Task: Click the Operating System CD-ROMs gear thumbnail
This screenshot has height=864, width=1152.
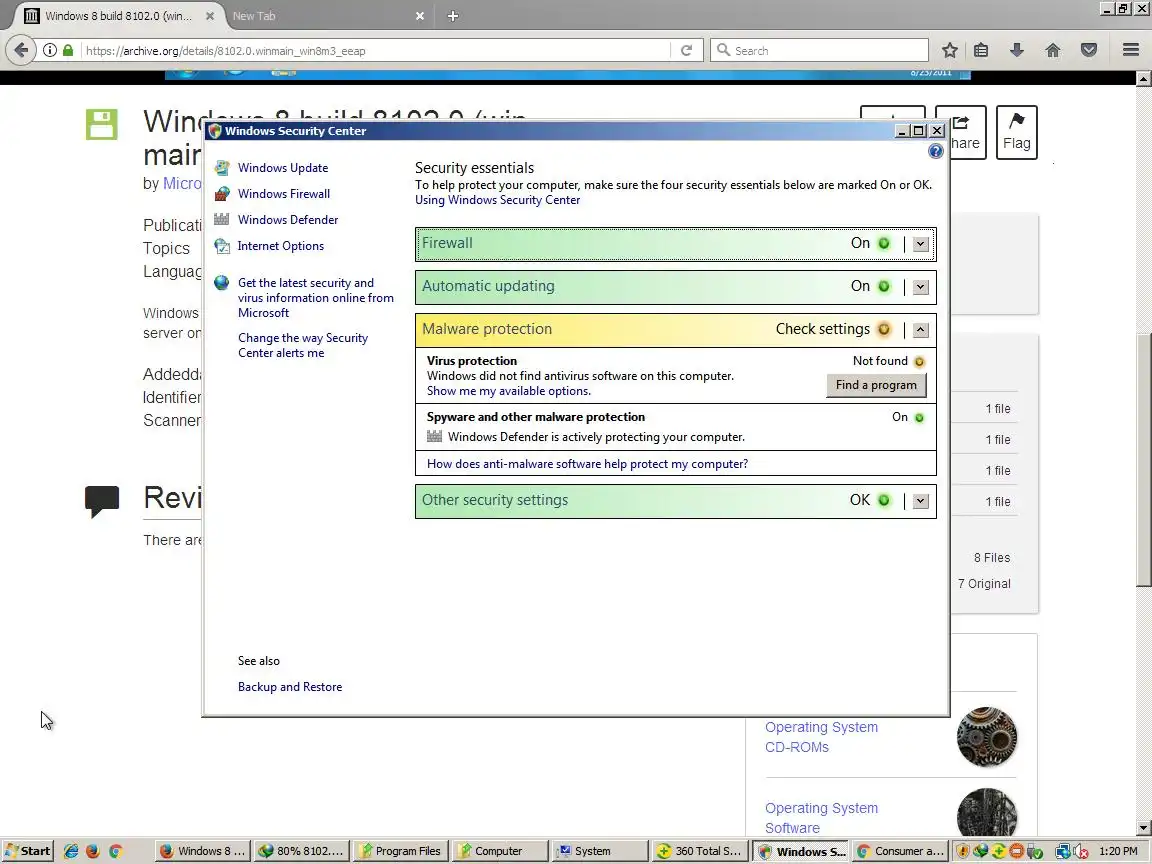Action: [987, 737]
